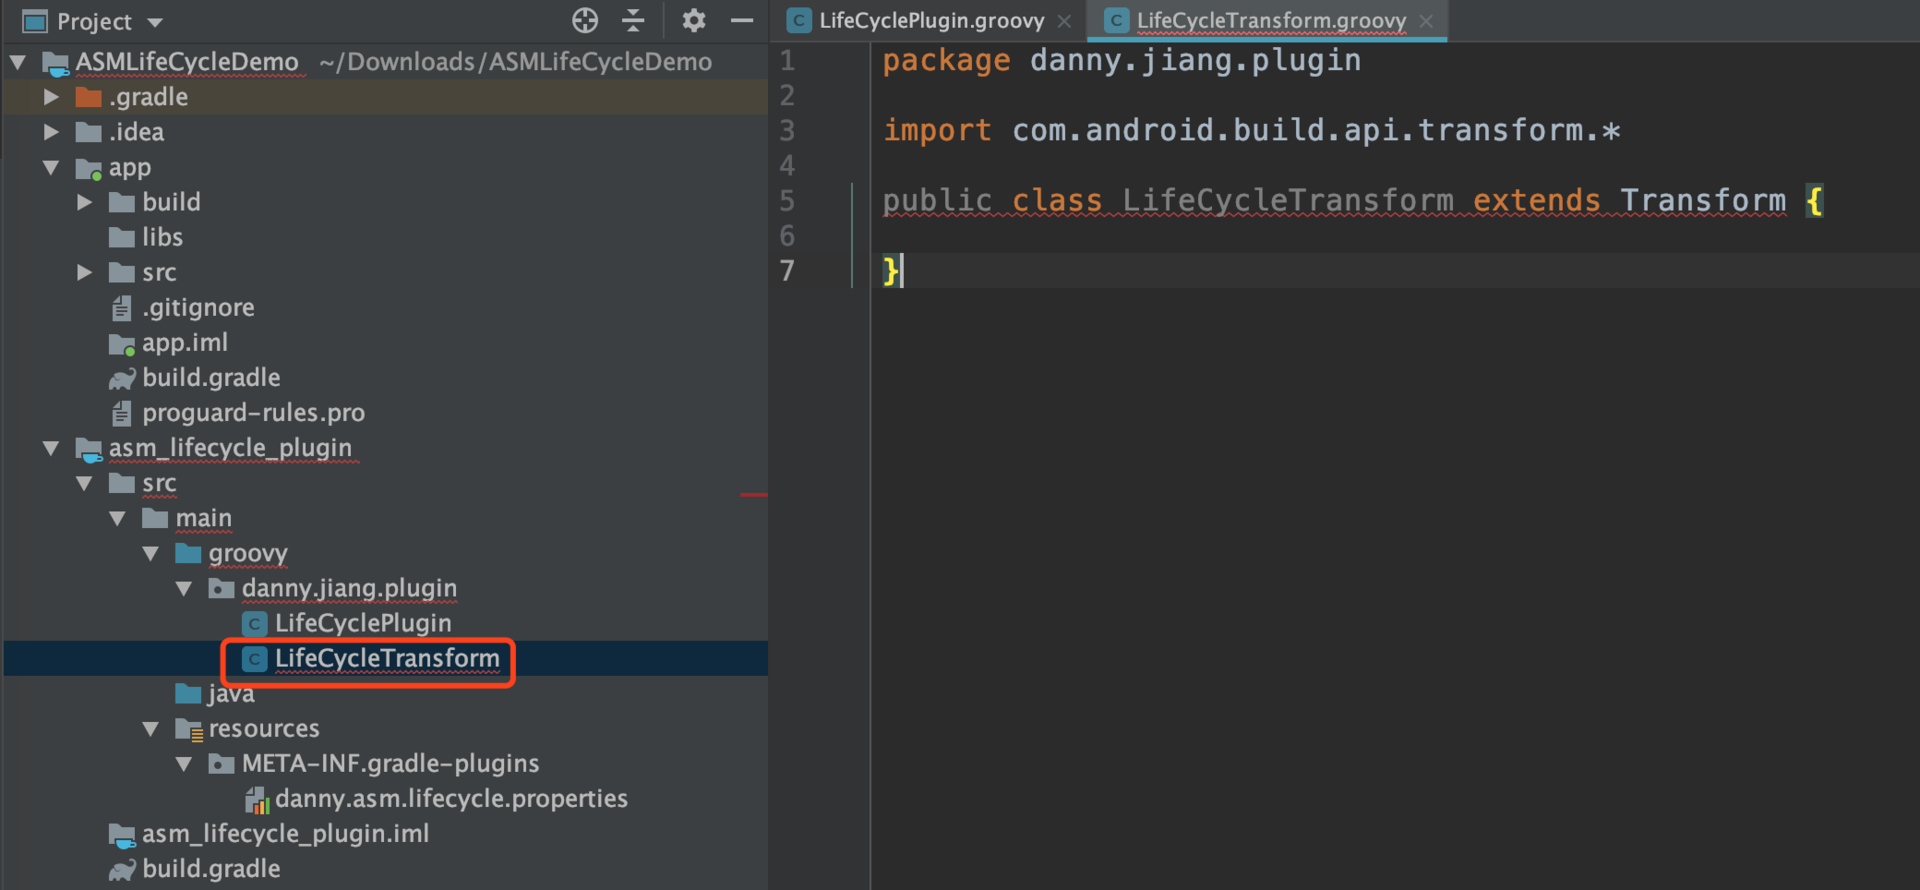
Task: Close the LifeCycleTransform.groovy tab
Action: pyautogui.click(x=1426, y=21)
